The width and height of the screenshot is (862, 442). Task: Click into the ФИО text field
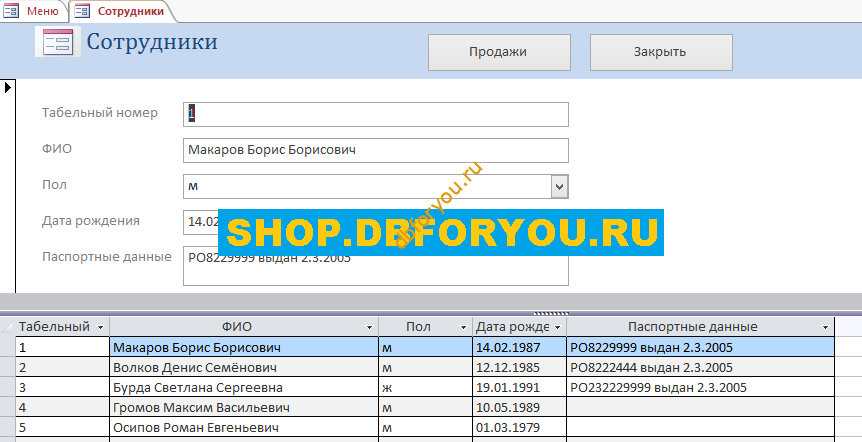tap(375, 150)
